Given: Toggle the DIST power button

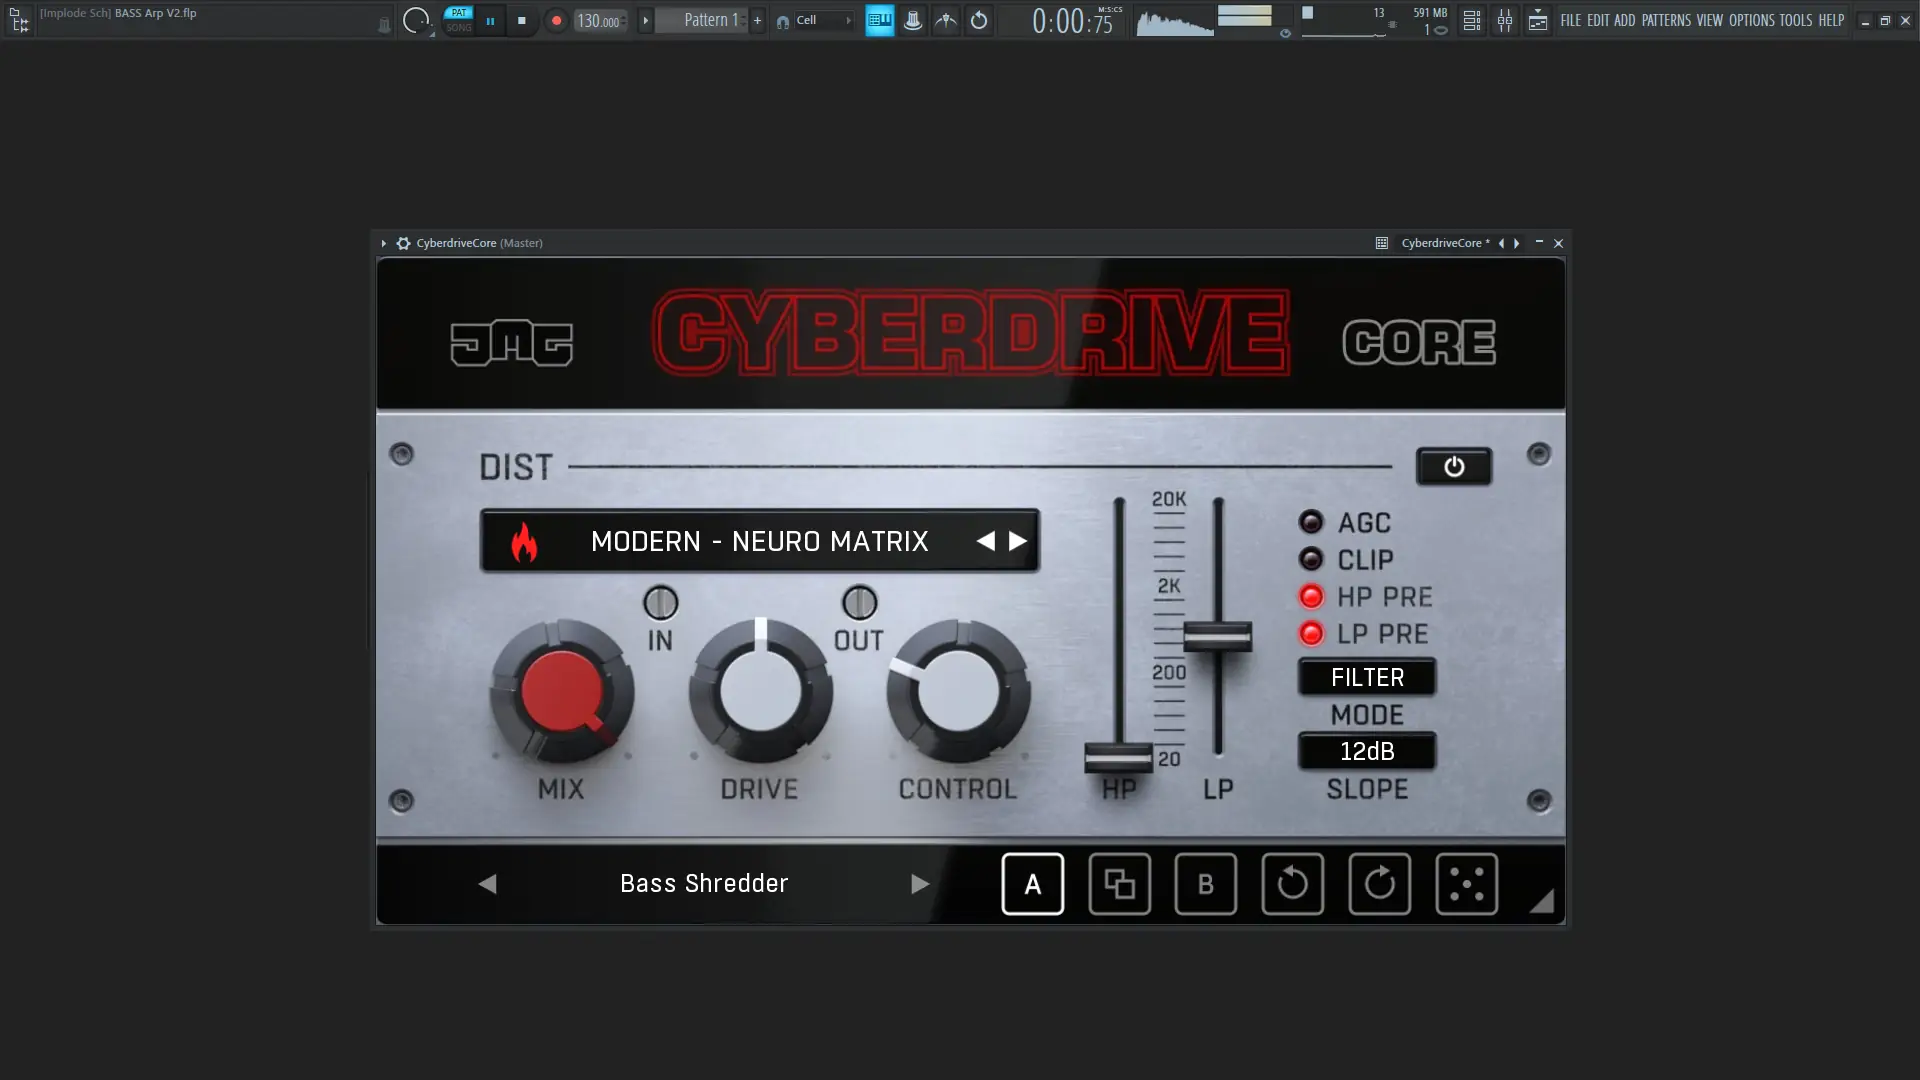Looking at the screenshot, I should click(x=1453, y=467).
